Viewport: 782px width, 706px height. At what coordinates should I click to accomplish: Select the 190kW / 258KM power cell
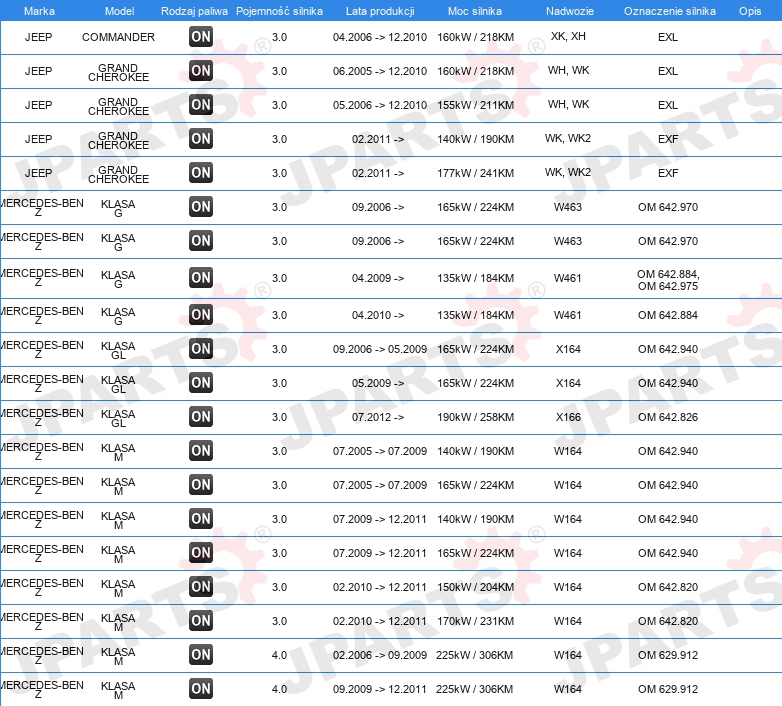[x=475, y=417]
